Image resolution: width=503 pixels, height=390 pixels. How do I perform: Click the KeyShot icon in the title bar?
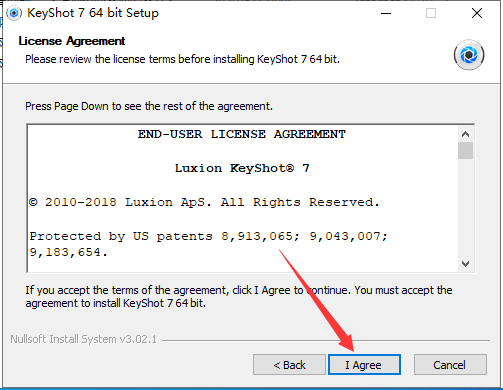(x=14, y=13)
